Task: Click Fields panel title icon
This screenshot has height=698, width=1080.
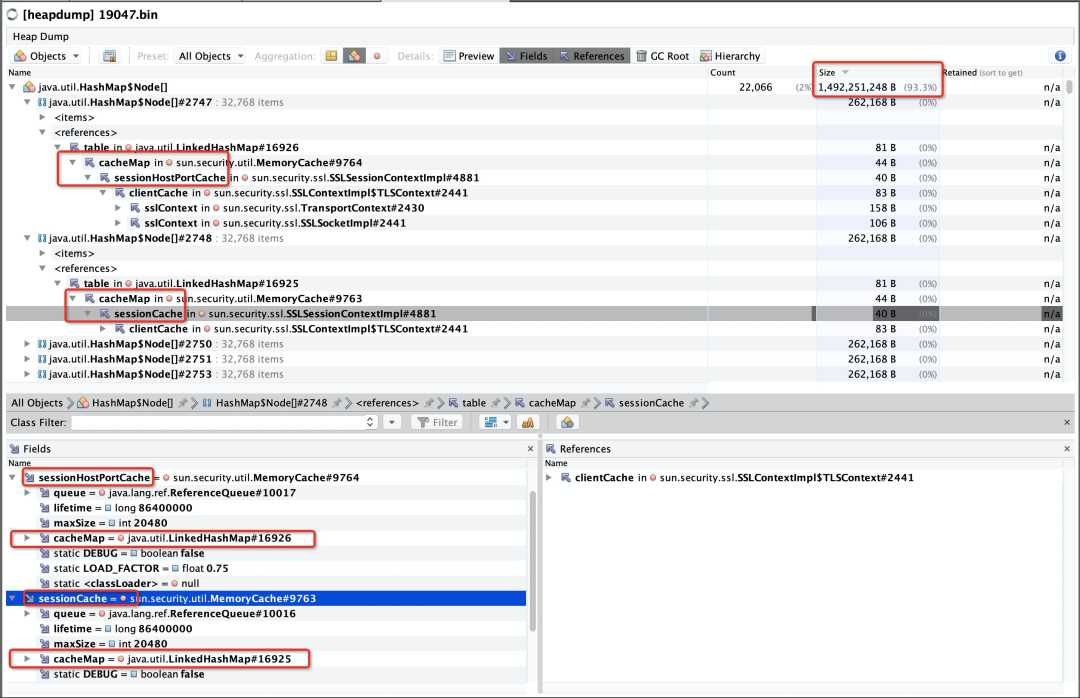Action: click(14, 449)
